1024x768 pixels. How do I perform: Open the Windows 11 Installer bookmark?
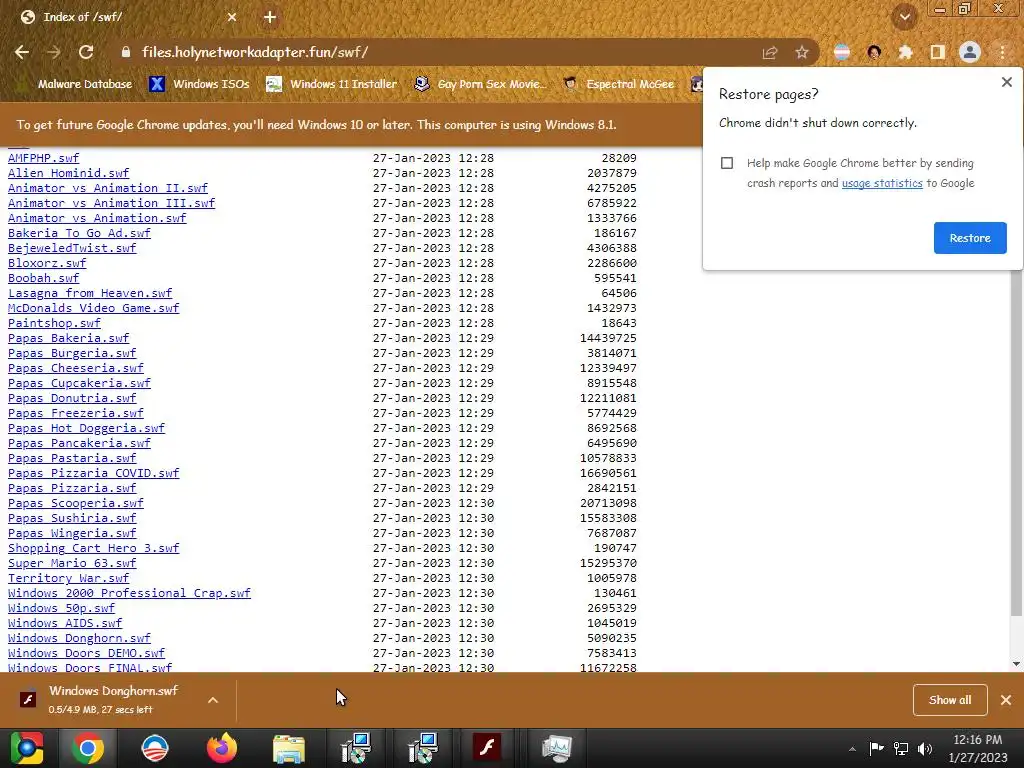332,84
